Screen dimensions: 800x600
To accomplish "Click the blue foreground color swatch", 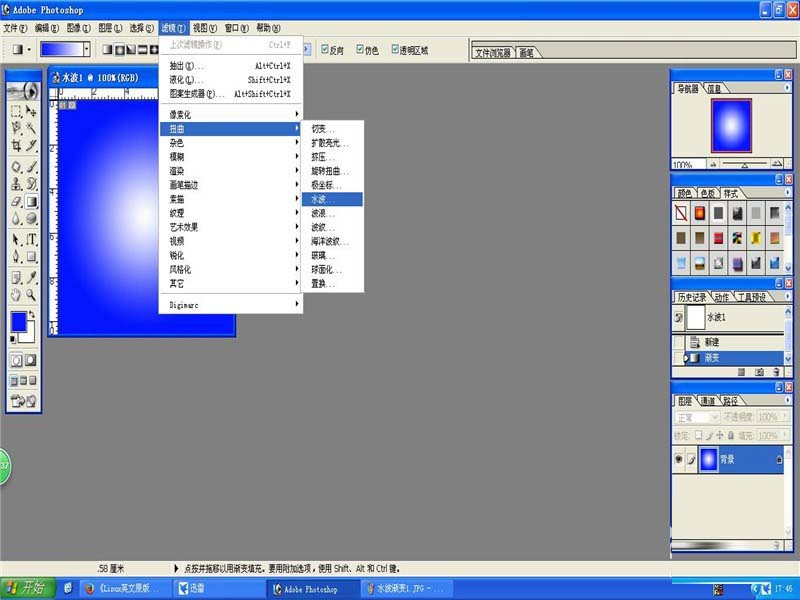I will (19, 322).
